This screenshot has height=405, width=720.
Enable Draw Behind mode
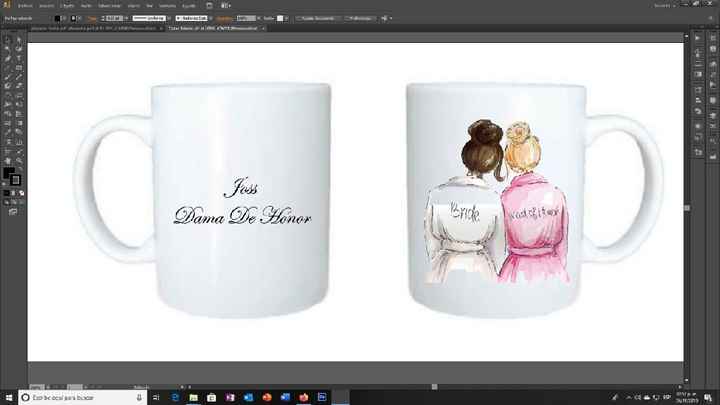[x=14, y=202]
